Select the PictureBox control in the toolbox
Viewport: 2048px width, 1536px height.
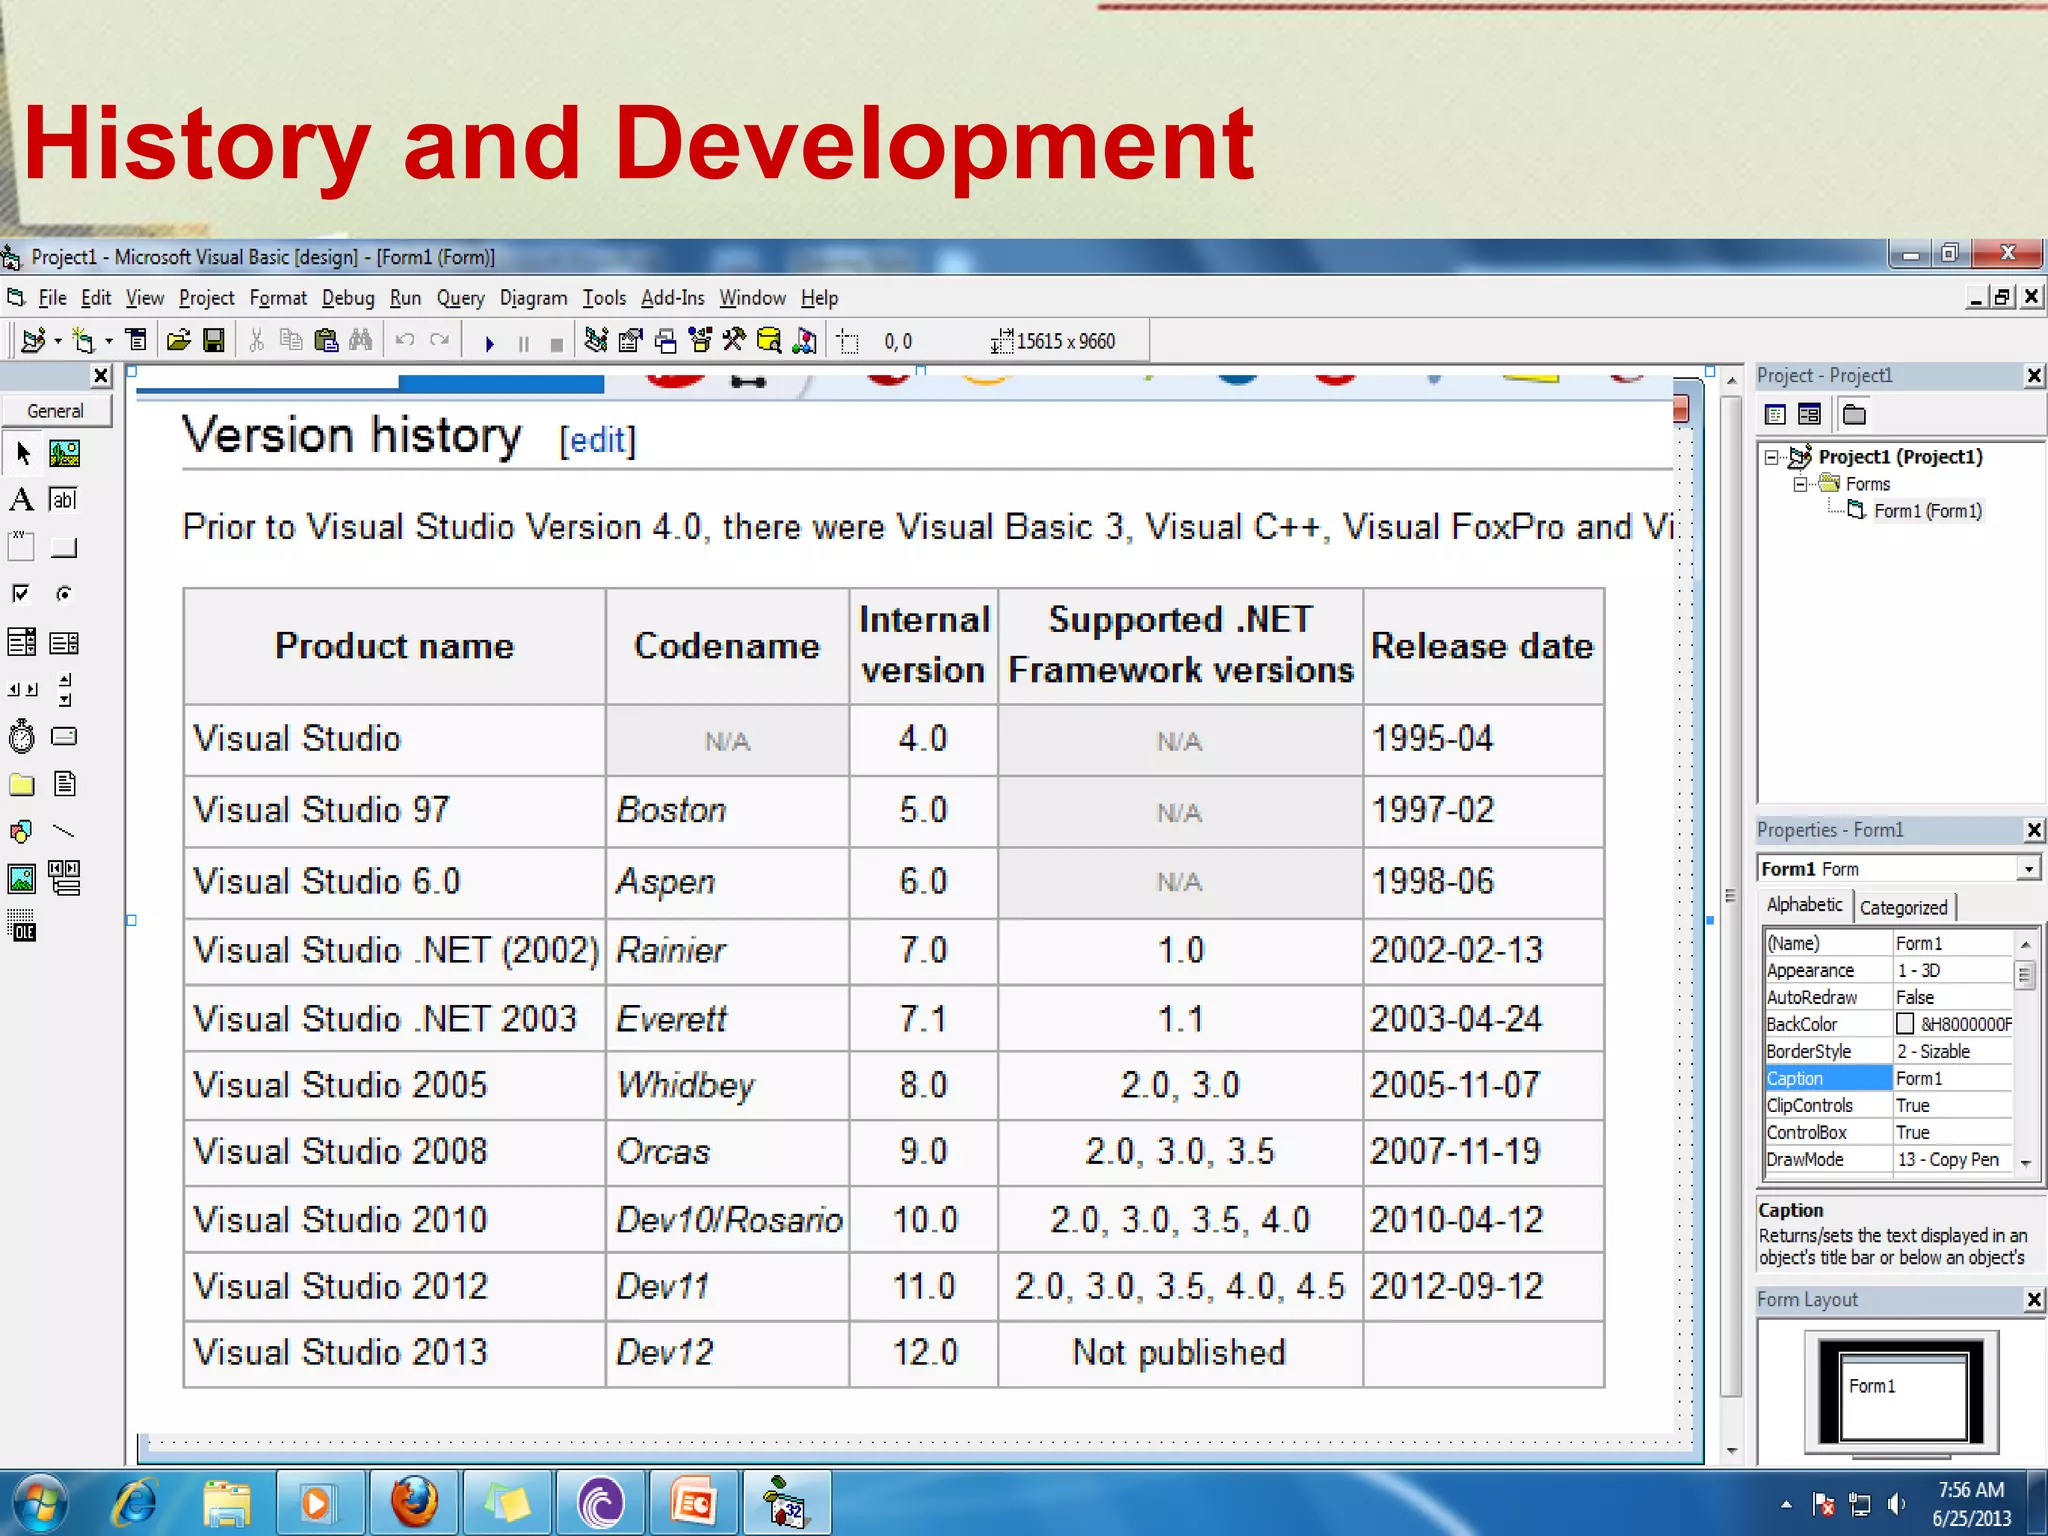tap(65, 454)
